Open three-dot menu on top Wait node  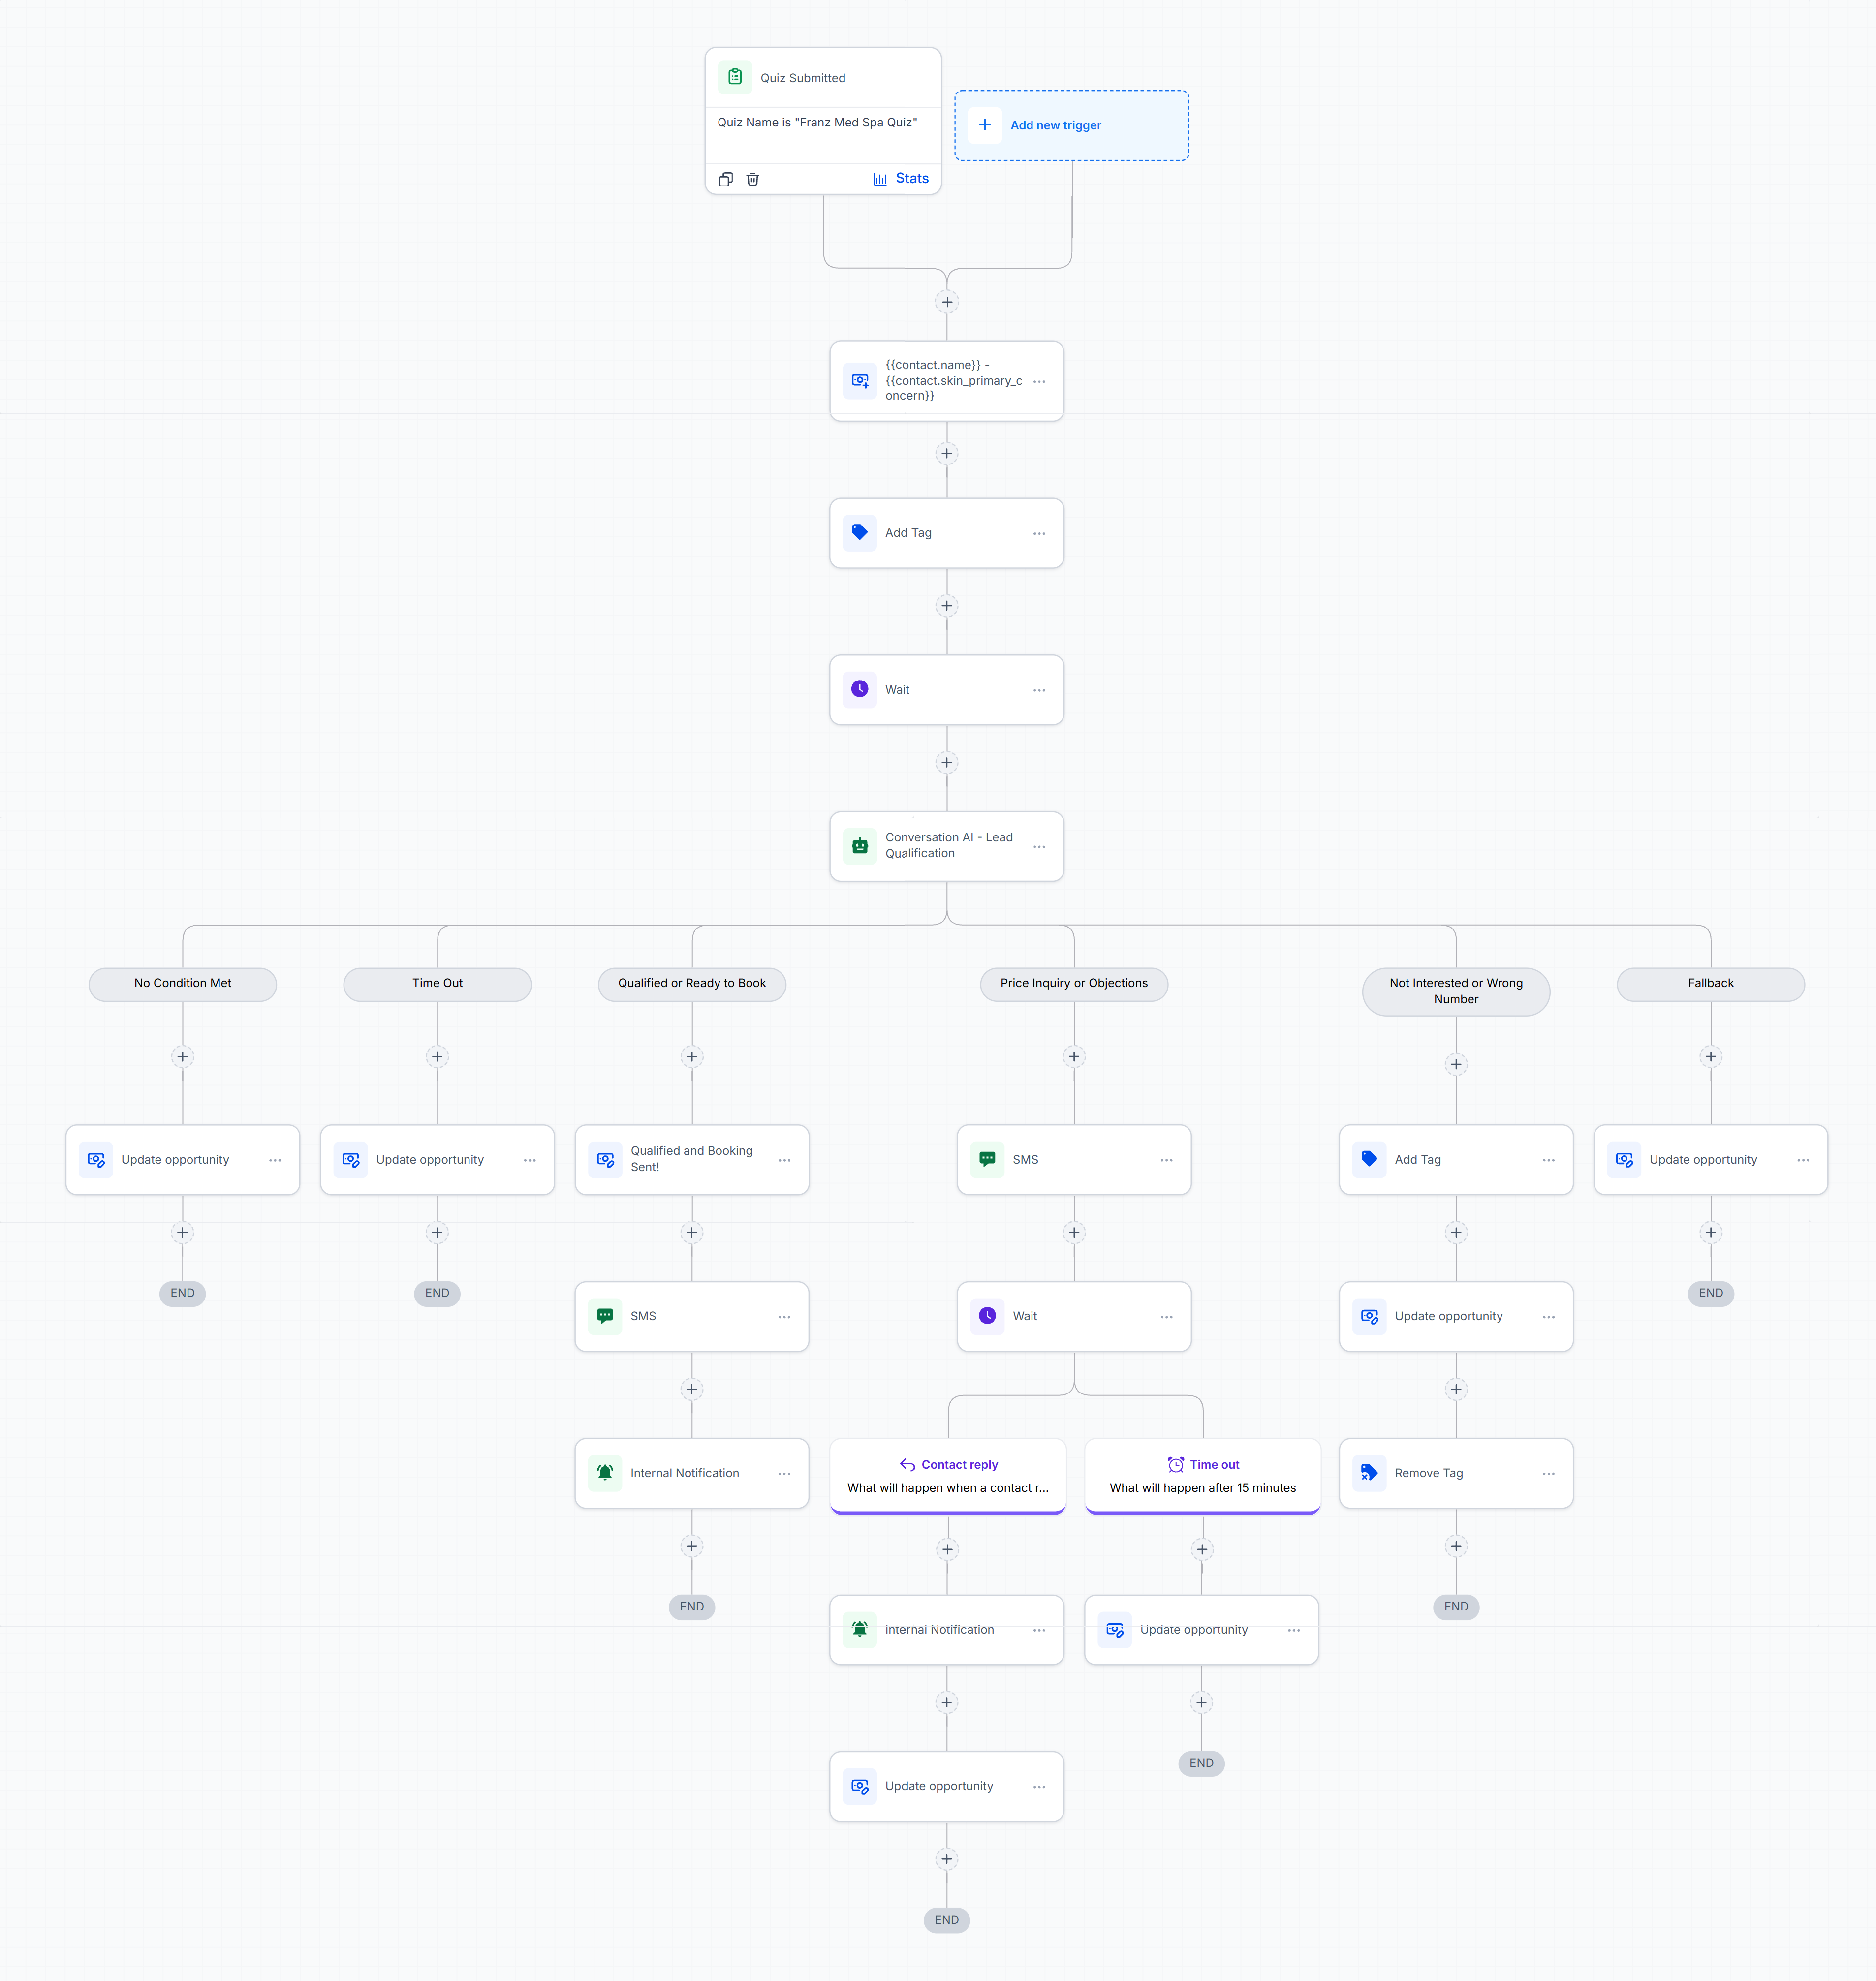(x=1039, y=691)
